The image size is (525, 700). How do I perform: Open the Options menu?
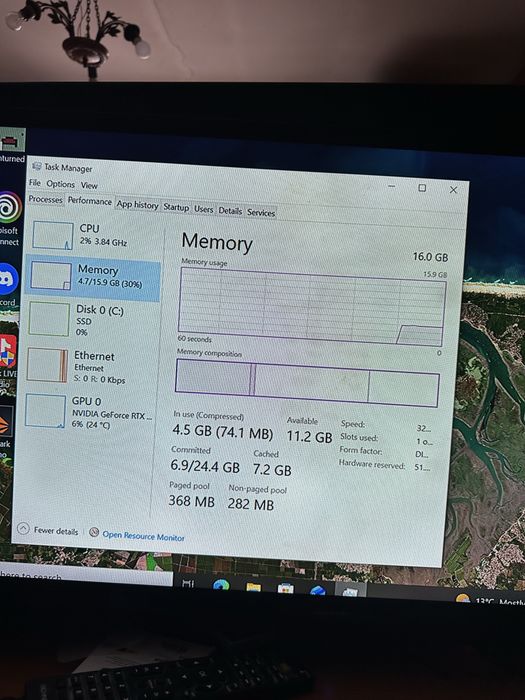tap(60, 184)
